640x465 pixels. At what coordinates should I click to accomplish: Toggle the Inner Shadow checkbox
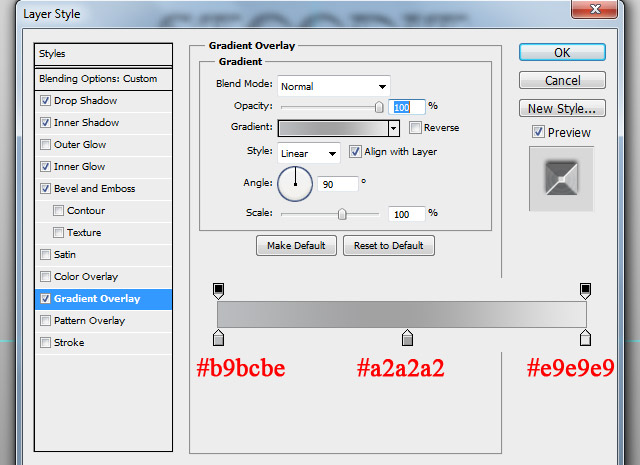click(x=45, y=122)
